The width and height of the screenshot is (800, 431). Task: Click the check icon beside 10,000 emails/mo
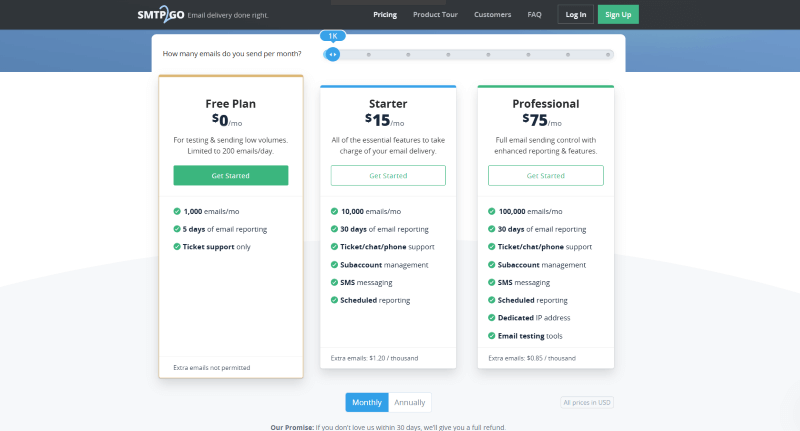pyautogui.click(x=334, y=211)
